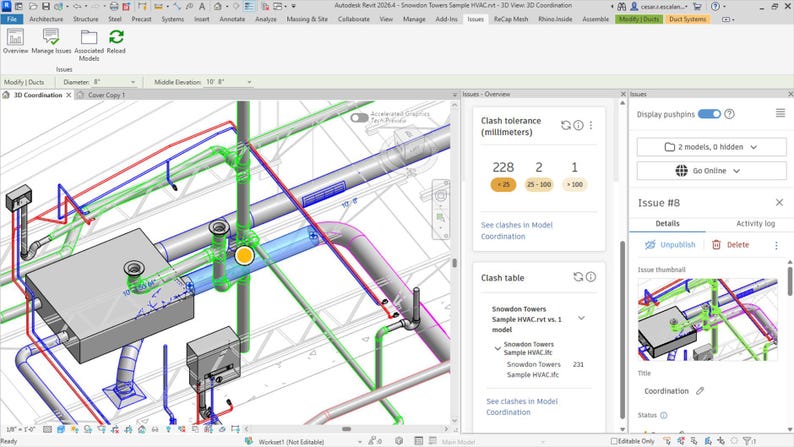Screen dimensions: 794x447
Task: Open Help question mark in title bar
Action: [x=715, y=6]
